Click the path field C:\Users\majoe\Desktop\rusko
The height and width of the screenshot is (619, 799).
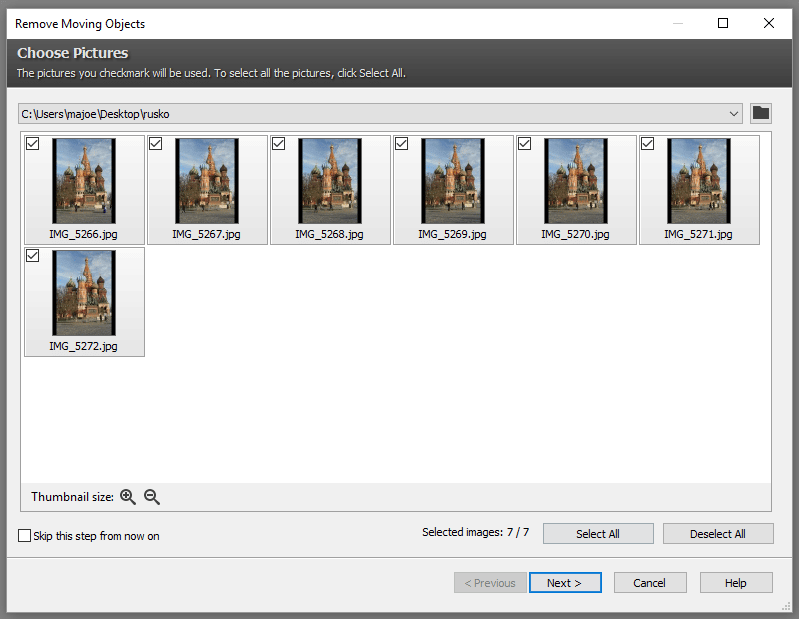point(380,114)
